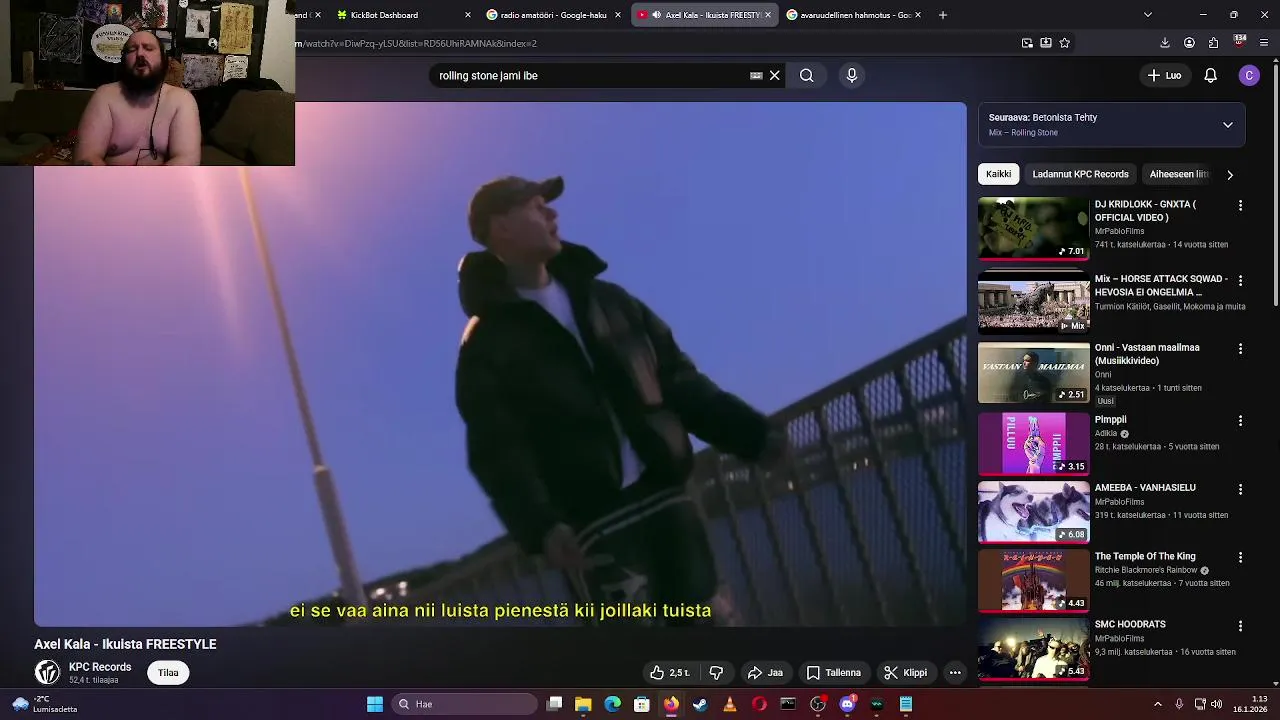The image size is (1280, 720).
Task: Open Discord from the taskbar
Action: pyautogui.click(x=847, y=704)
